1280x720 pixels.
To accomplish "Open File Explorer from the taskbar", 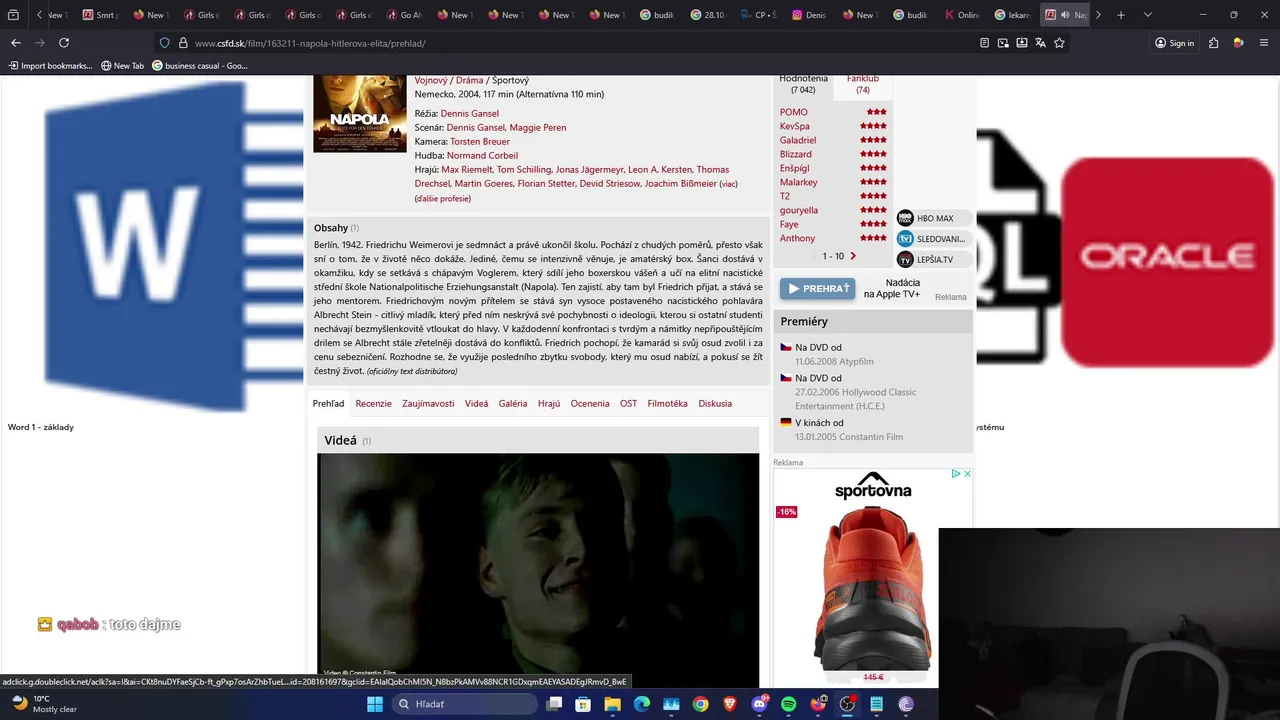I will 612,704.
